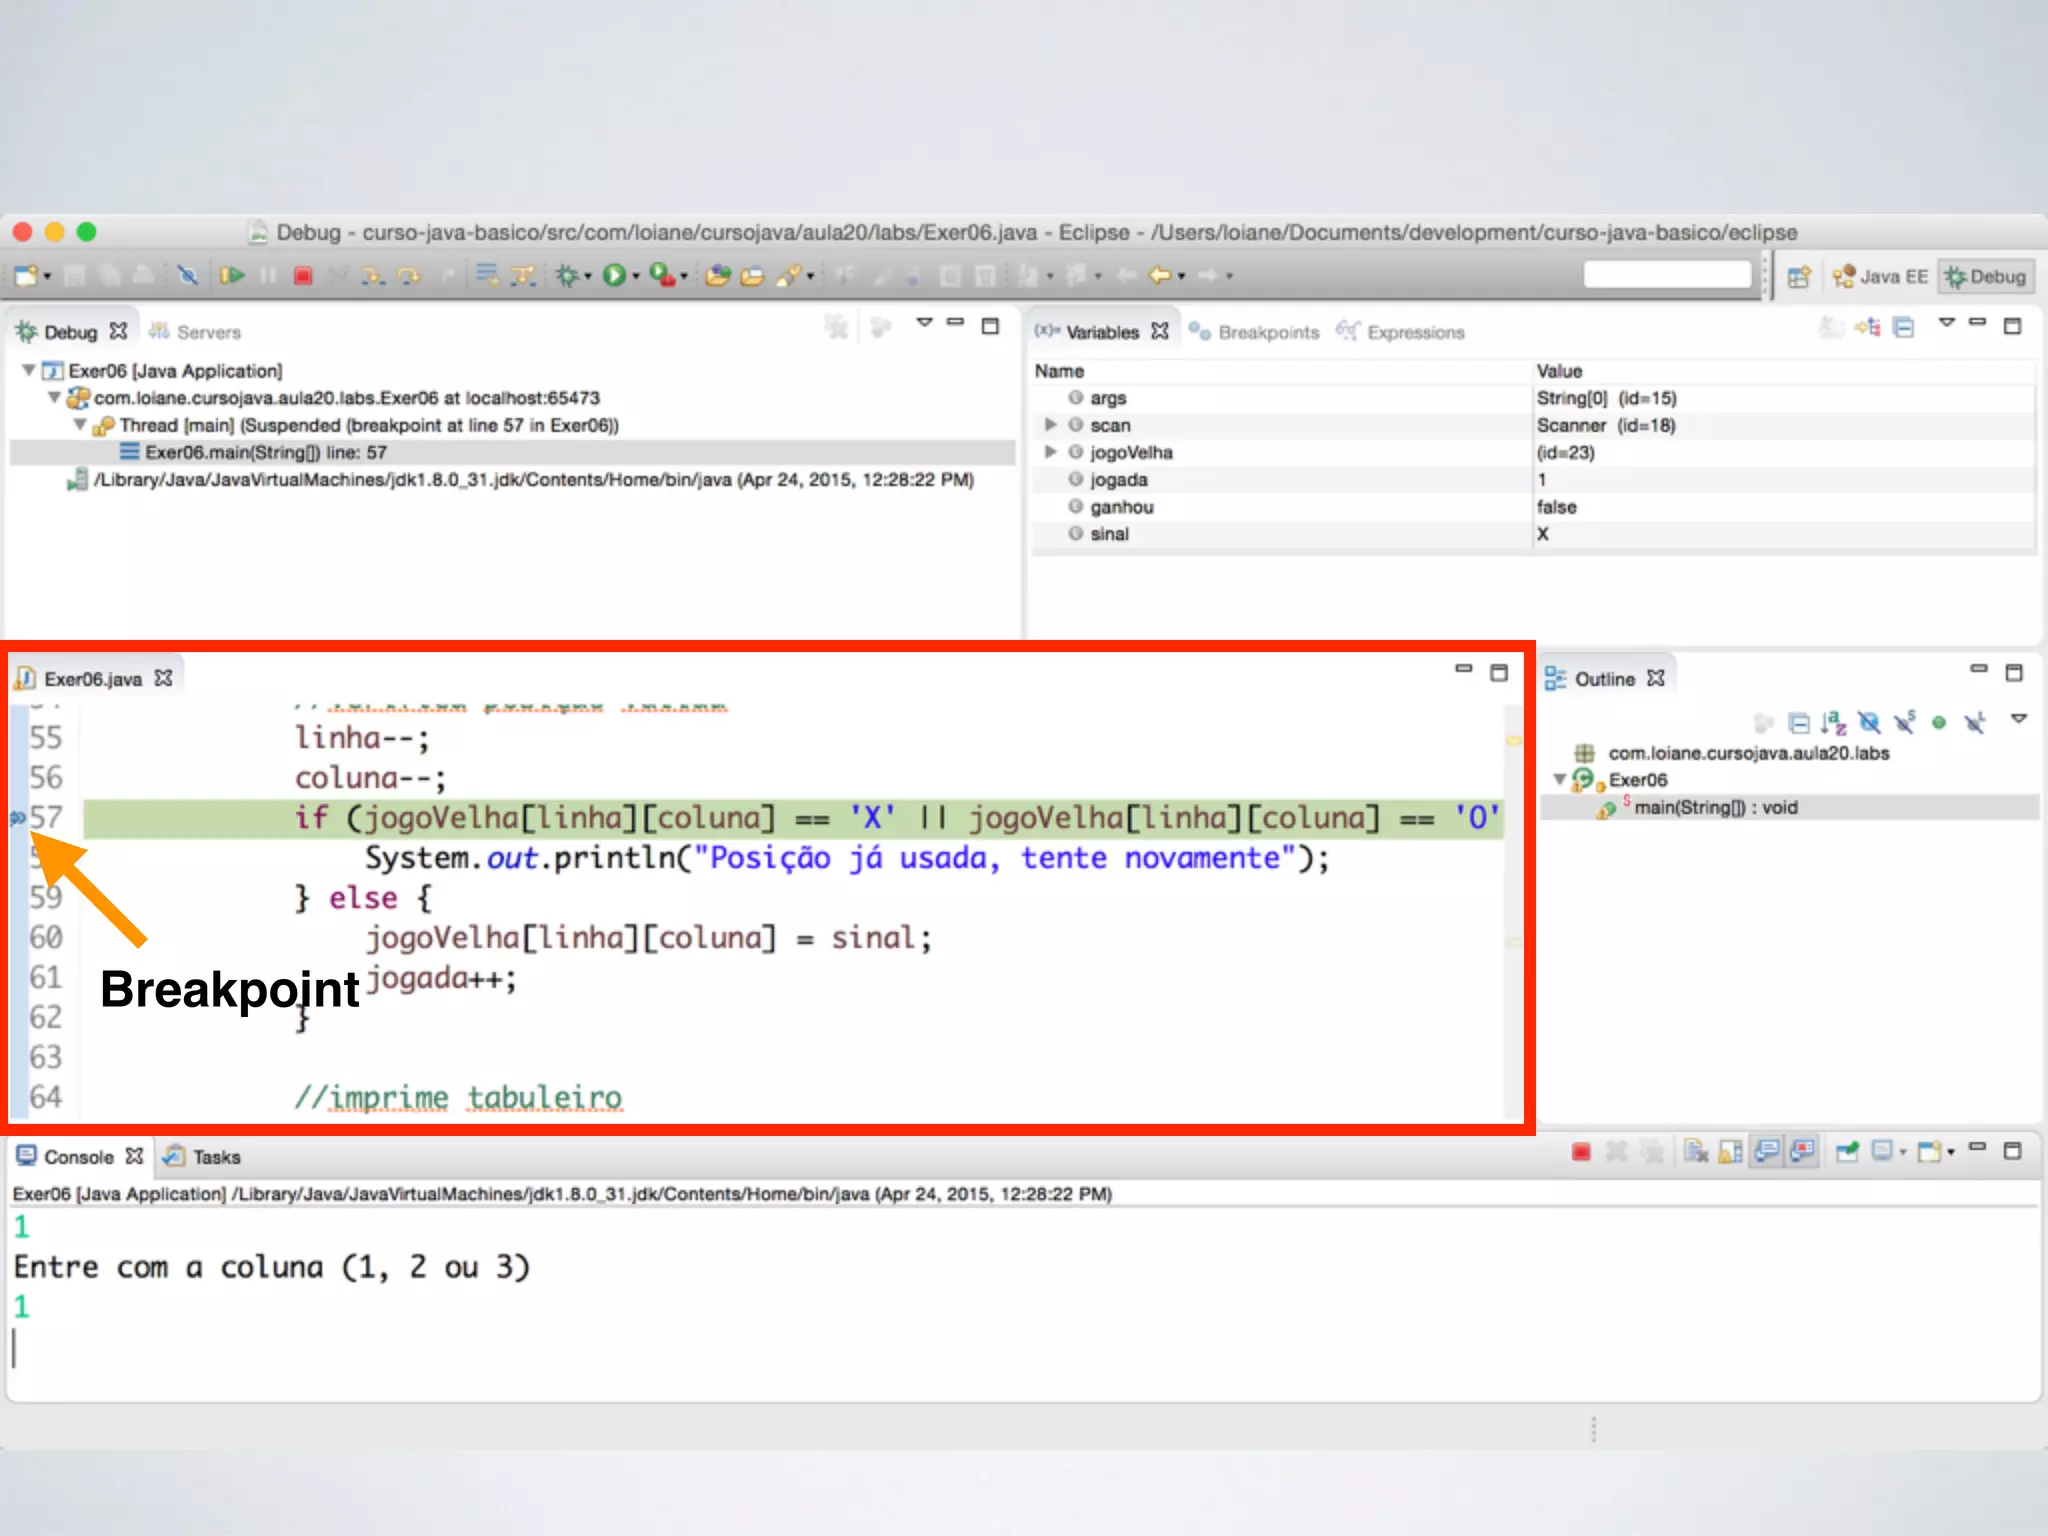Switch to the Java EE perspective

click(x=1881, y=276)
